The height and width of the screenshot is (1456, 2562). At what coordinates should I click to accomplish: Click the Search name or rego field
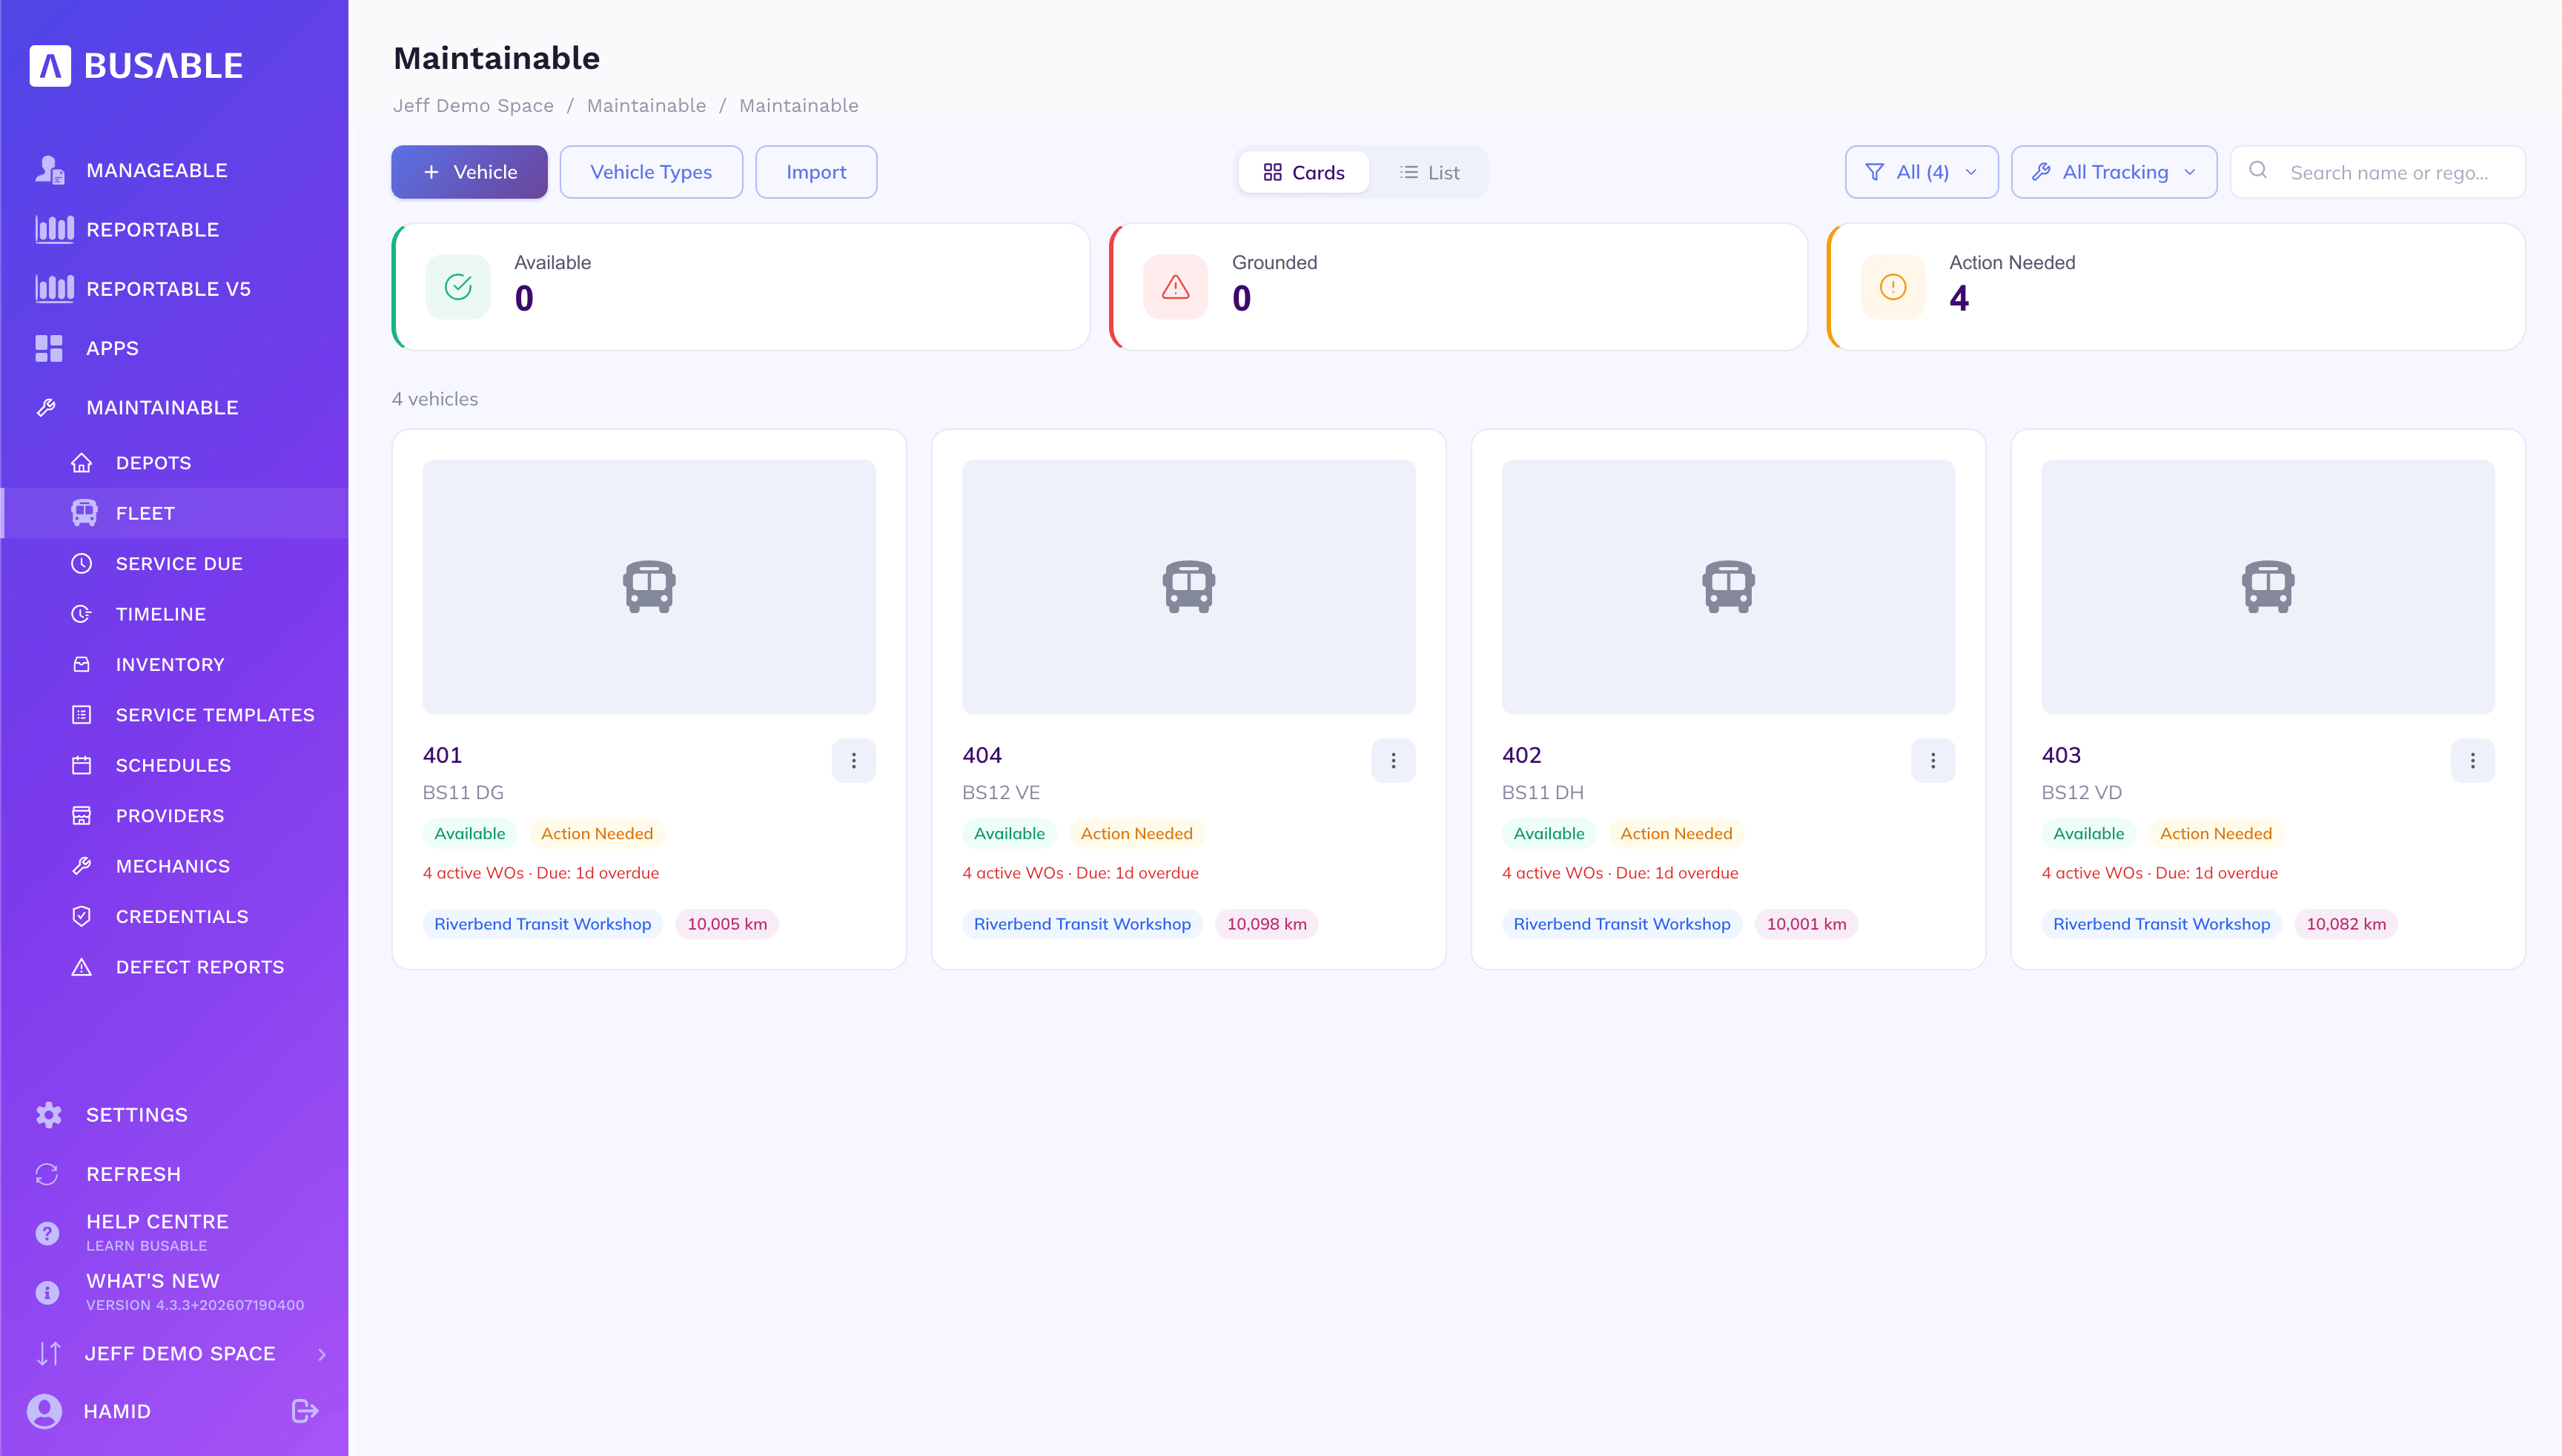[x=2377, y=172]
